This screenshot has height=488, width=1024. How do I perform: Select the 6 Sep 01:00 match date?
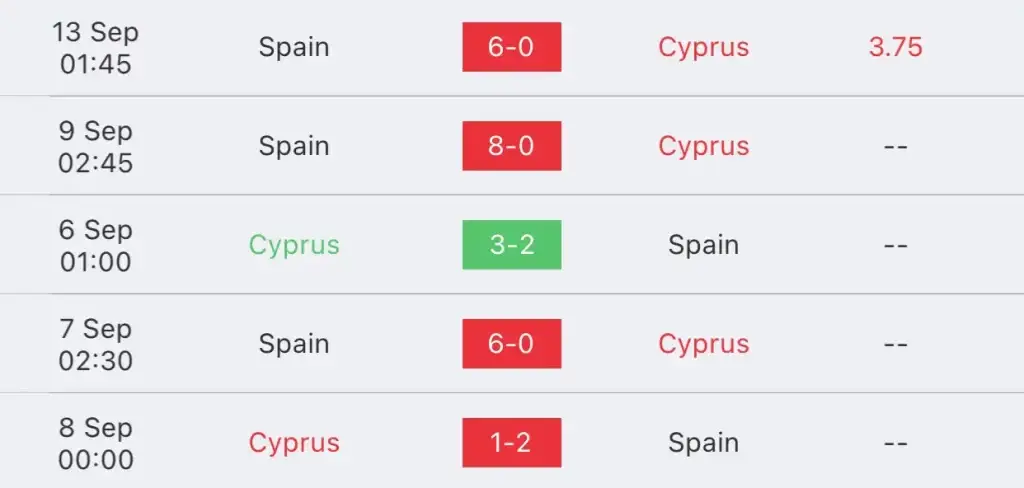96,246
